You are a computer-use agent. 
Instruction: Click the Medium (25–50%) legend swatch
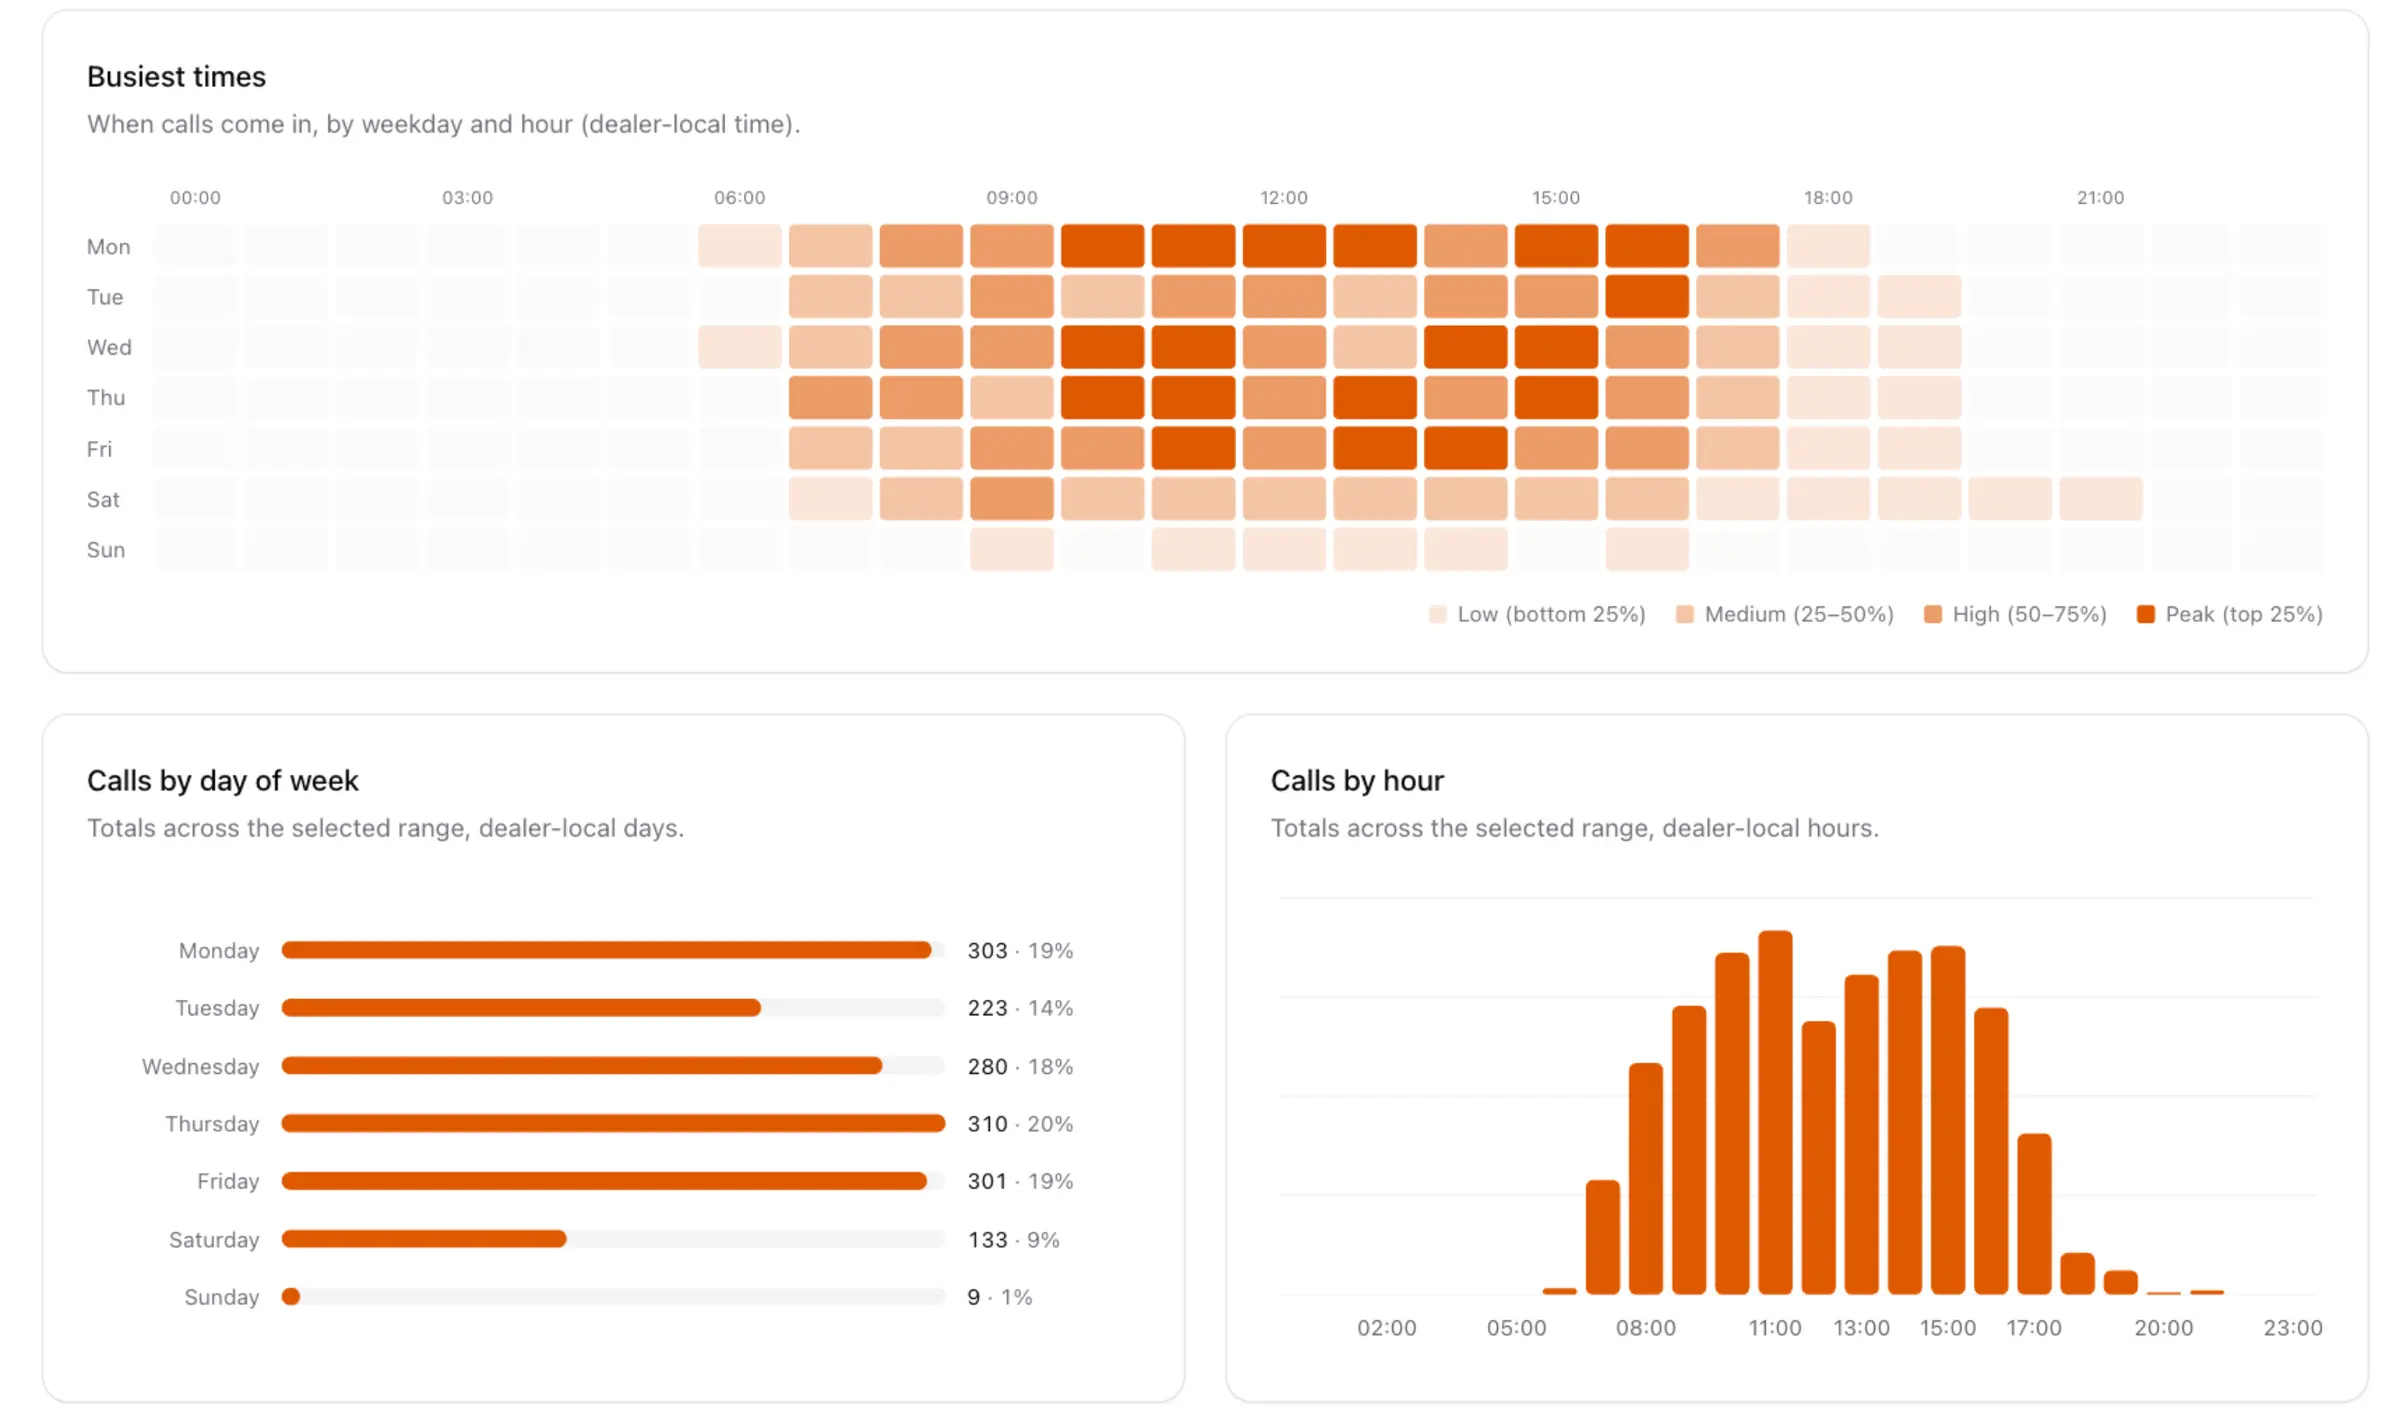click(x=1685, y=614)
